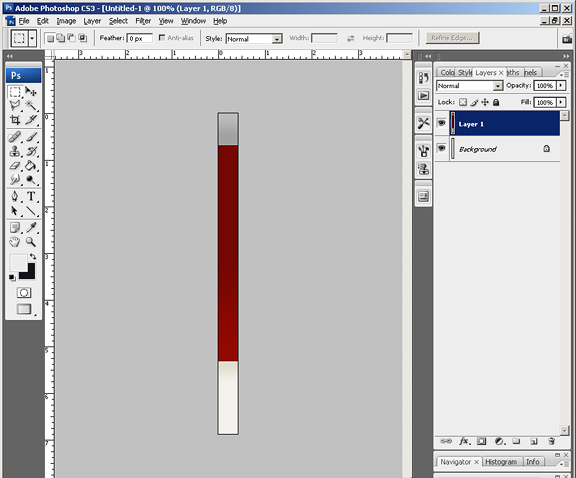Open the File menu
576x478 pixels.
[x=24, y=21]
